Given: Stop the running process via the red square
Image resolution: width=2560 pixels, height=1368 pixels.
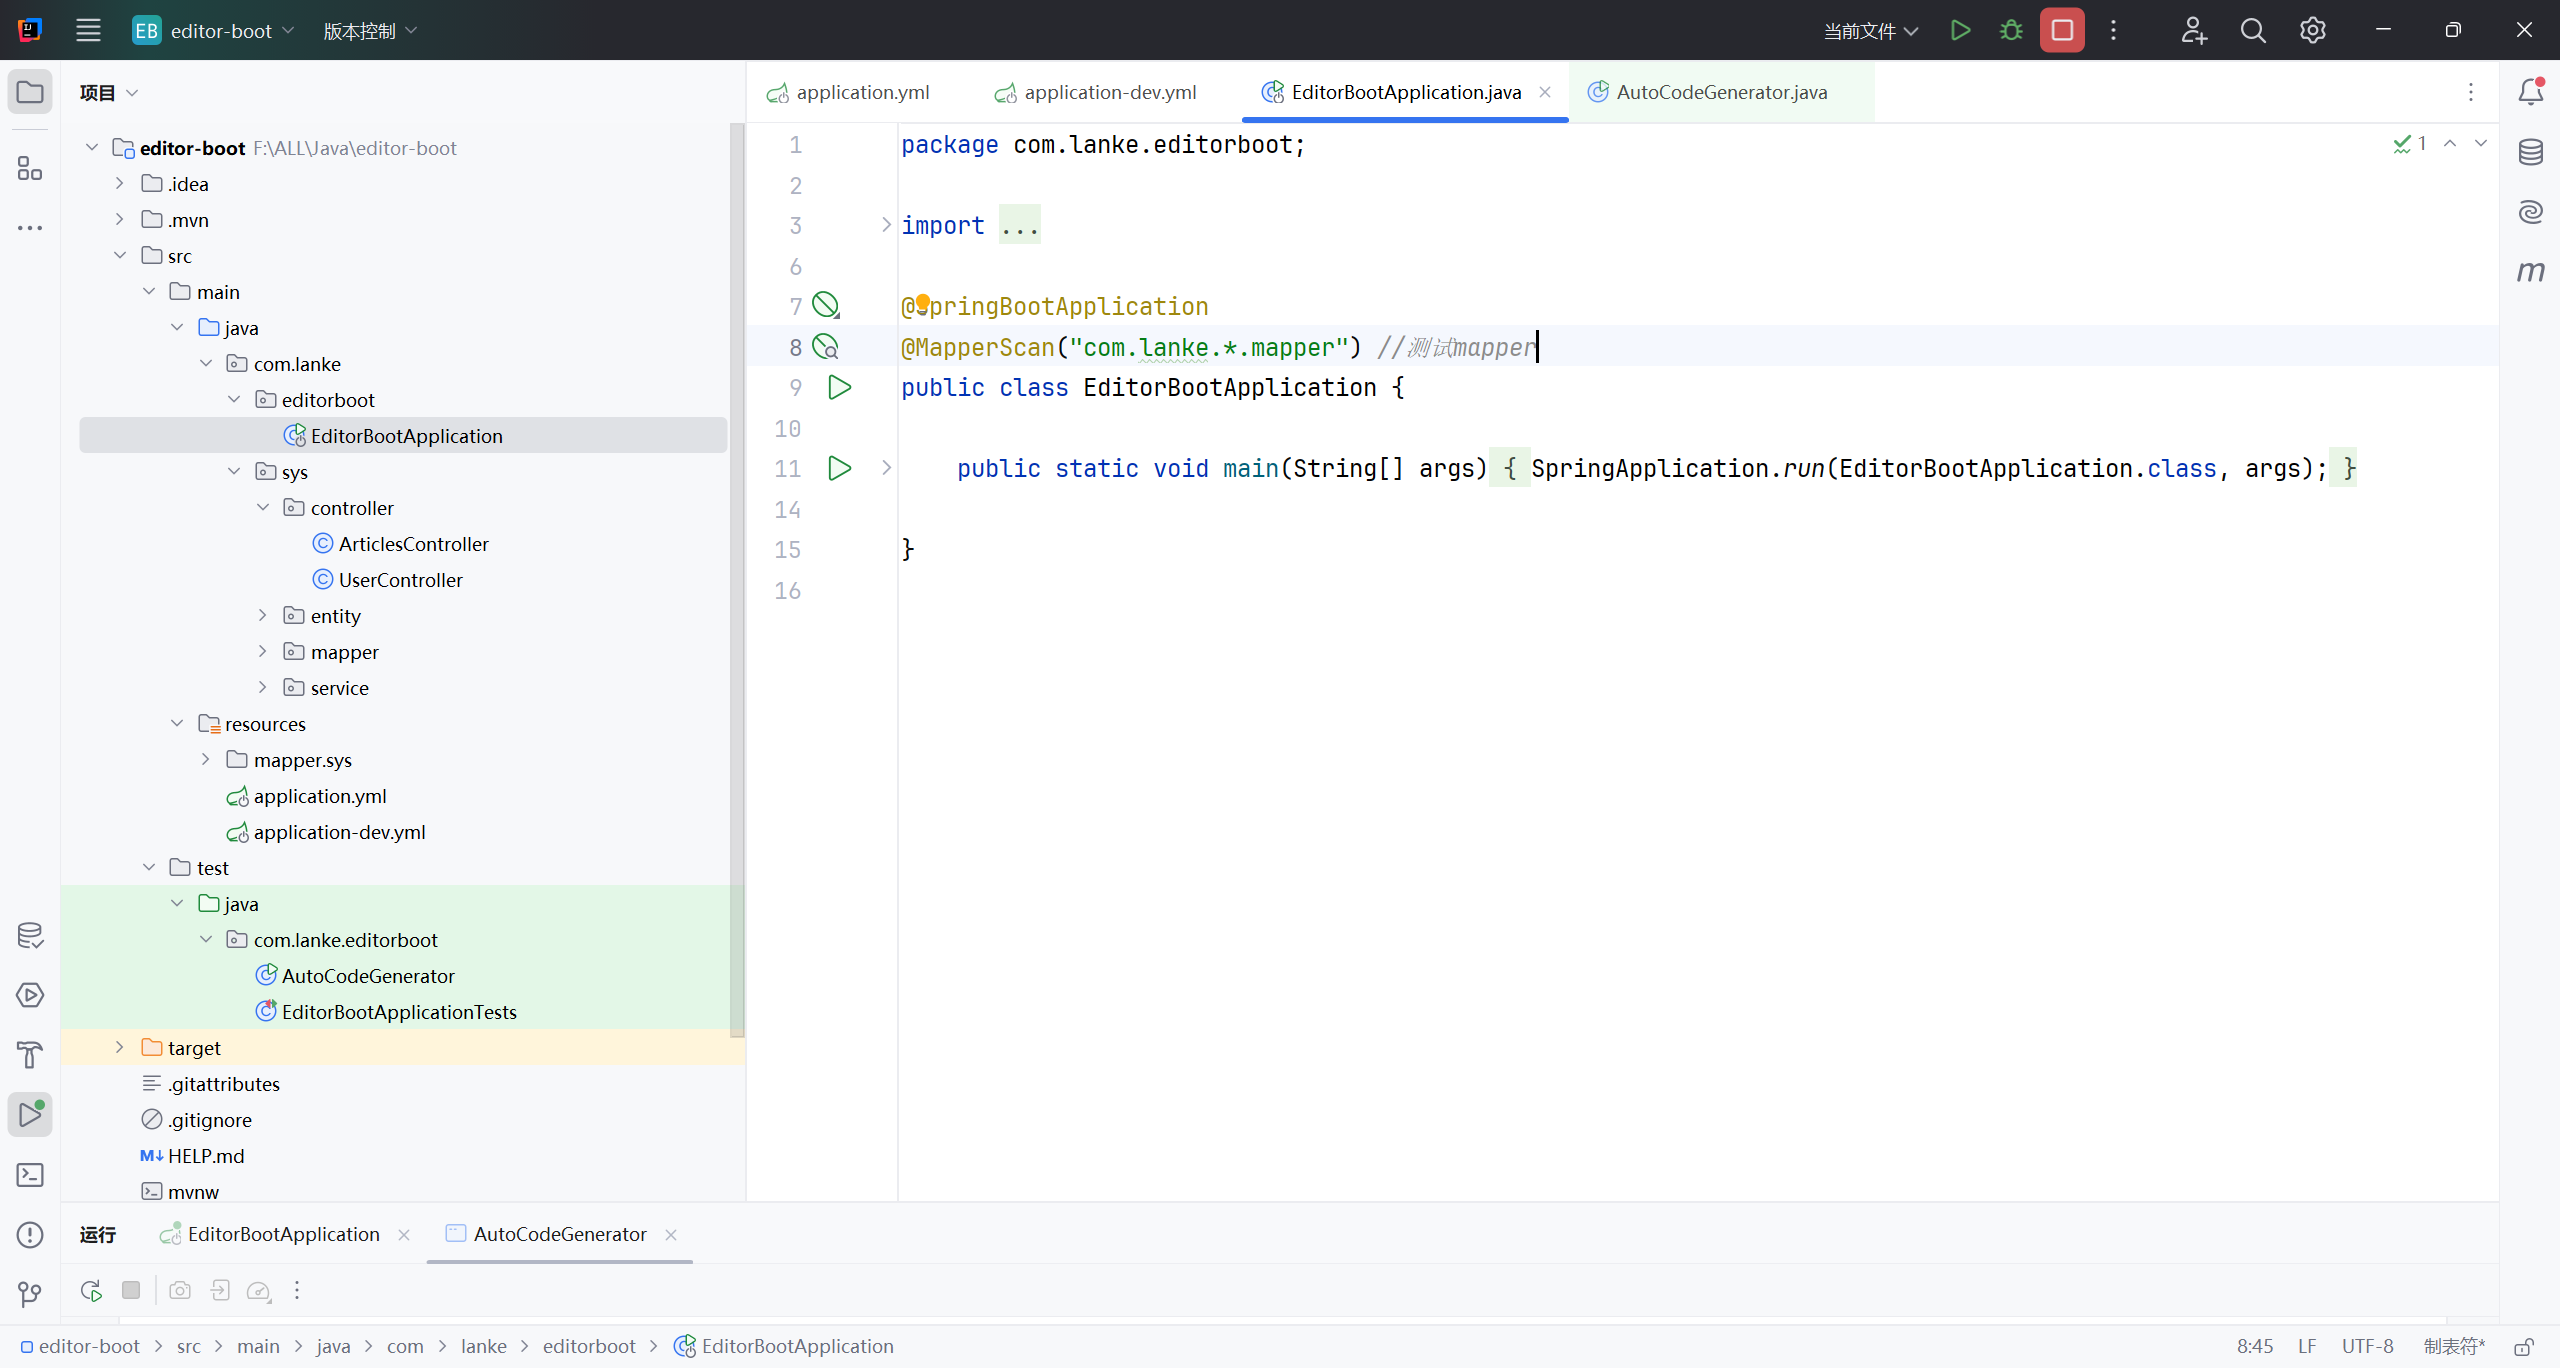Looking at the screenshot, I should (2062, 30).
